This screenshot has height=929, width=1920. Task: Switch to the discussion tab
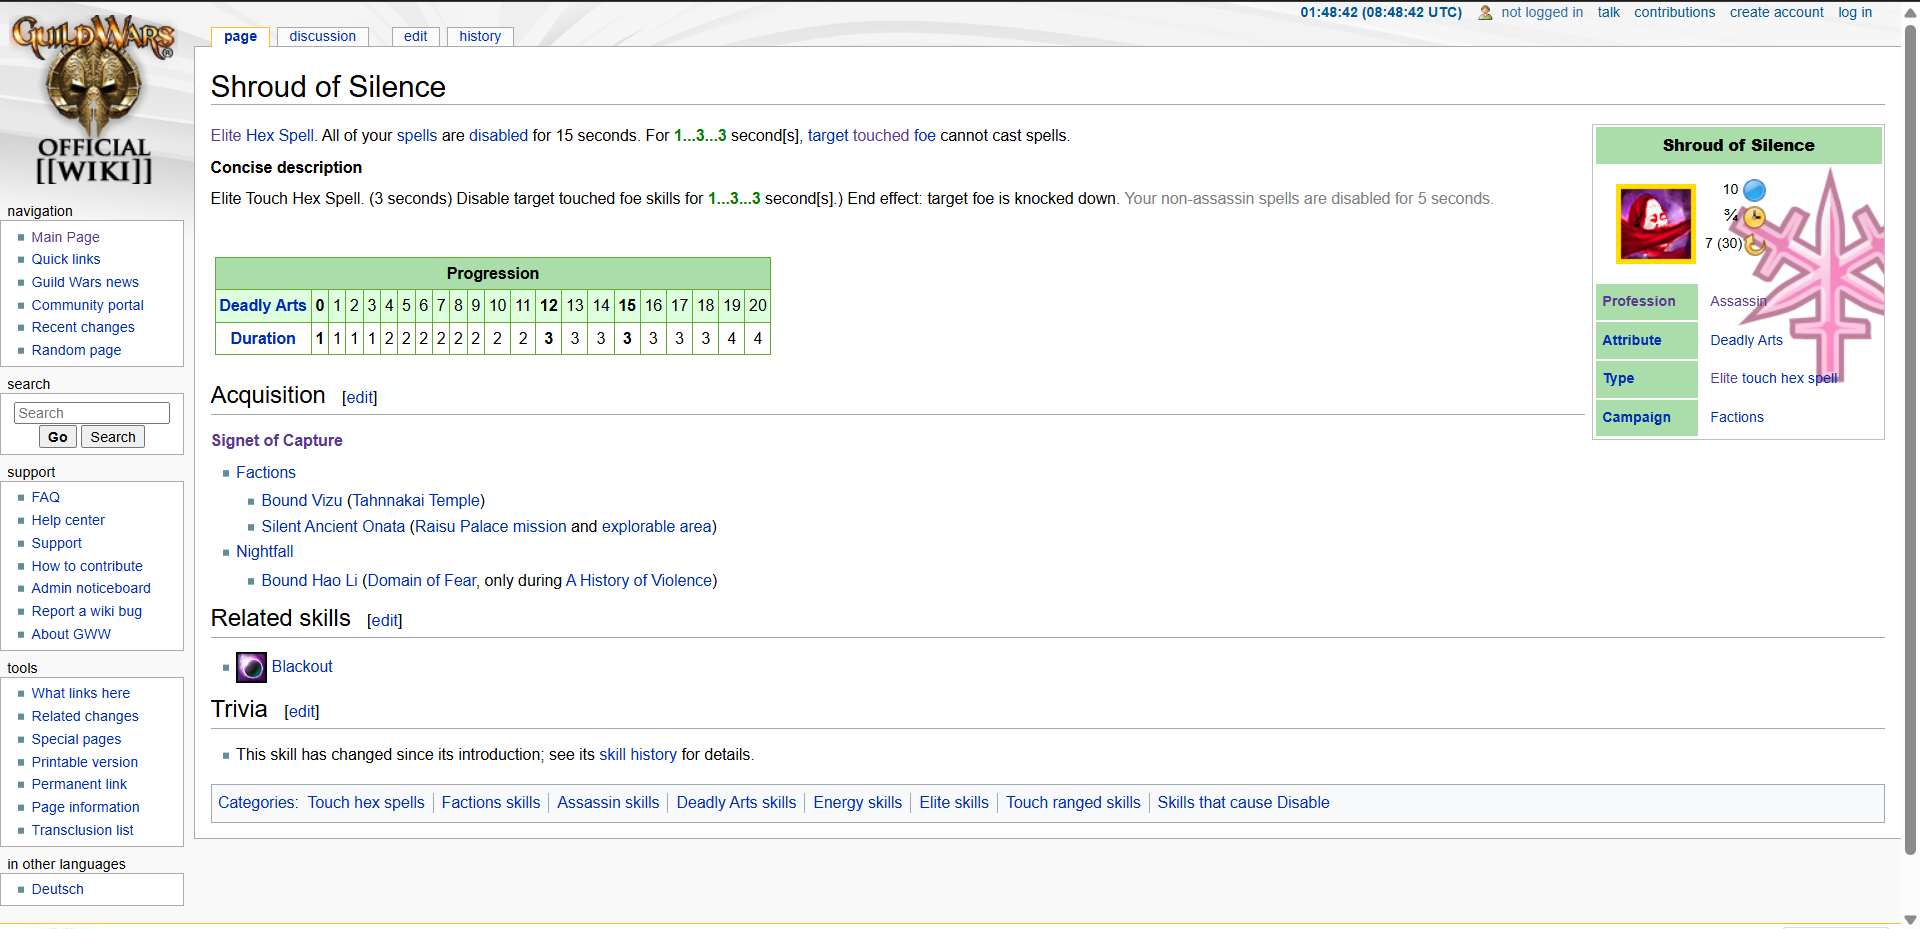point(322,36)
